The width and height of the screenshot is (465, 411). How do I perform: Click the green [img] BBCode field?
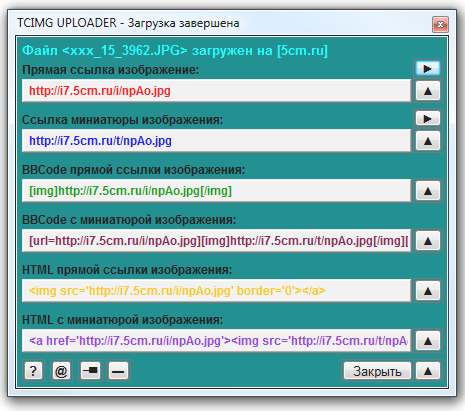coord(216,191)
